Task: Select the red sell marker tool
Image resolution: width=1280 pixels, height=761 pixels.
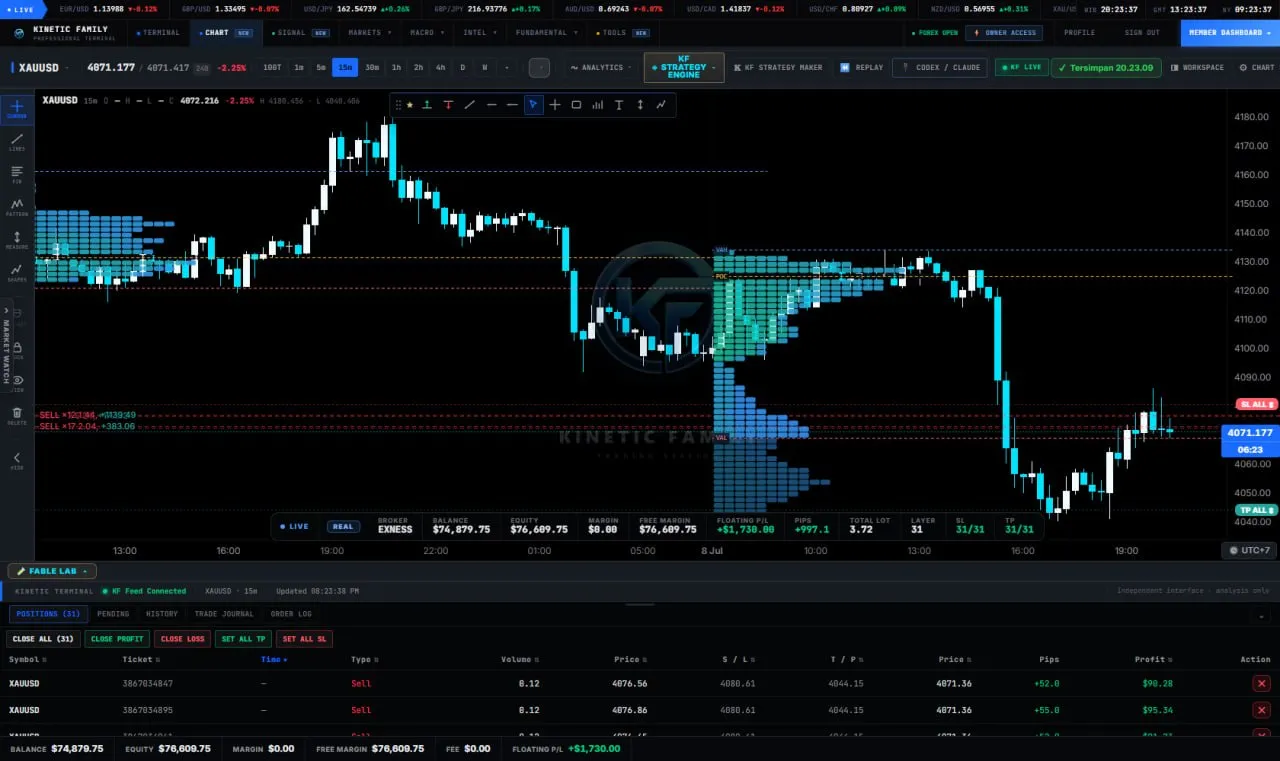Action: coord(448,105)
